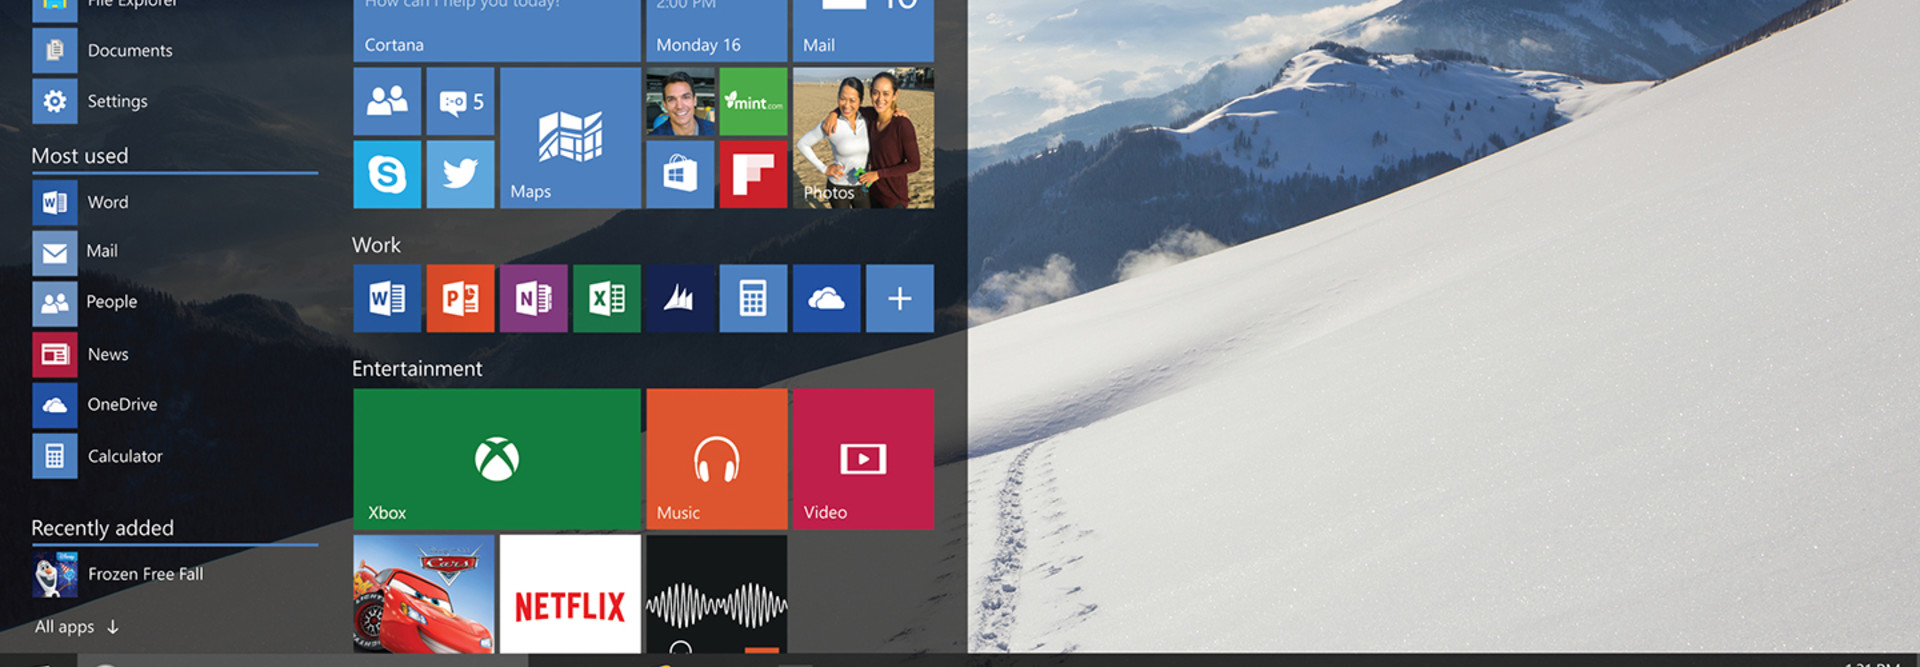Add a tile with the plus button
1920x667 pixels.
click(899, 298)
